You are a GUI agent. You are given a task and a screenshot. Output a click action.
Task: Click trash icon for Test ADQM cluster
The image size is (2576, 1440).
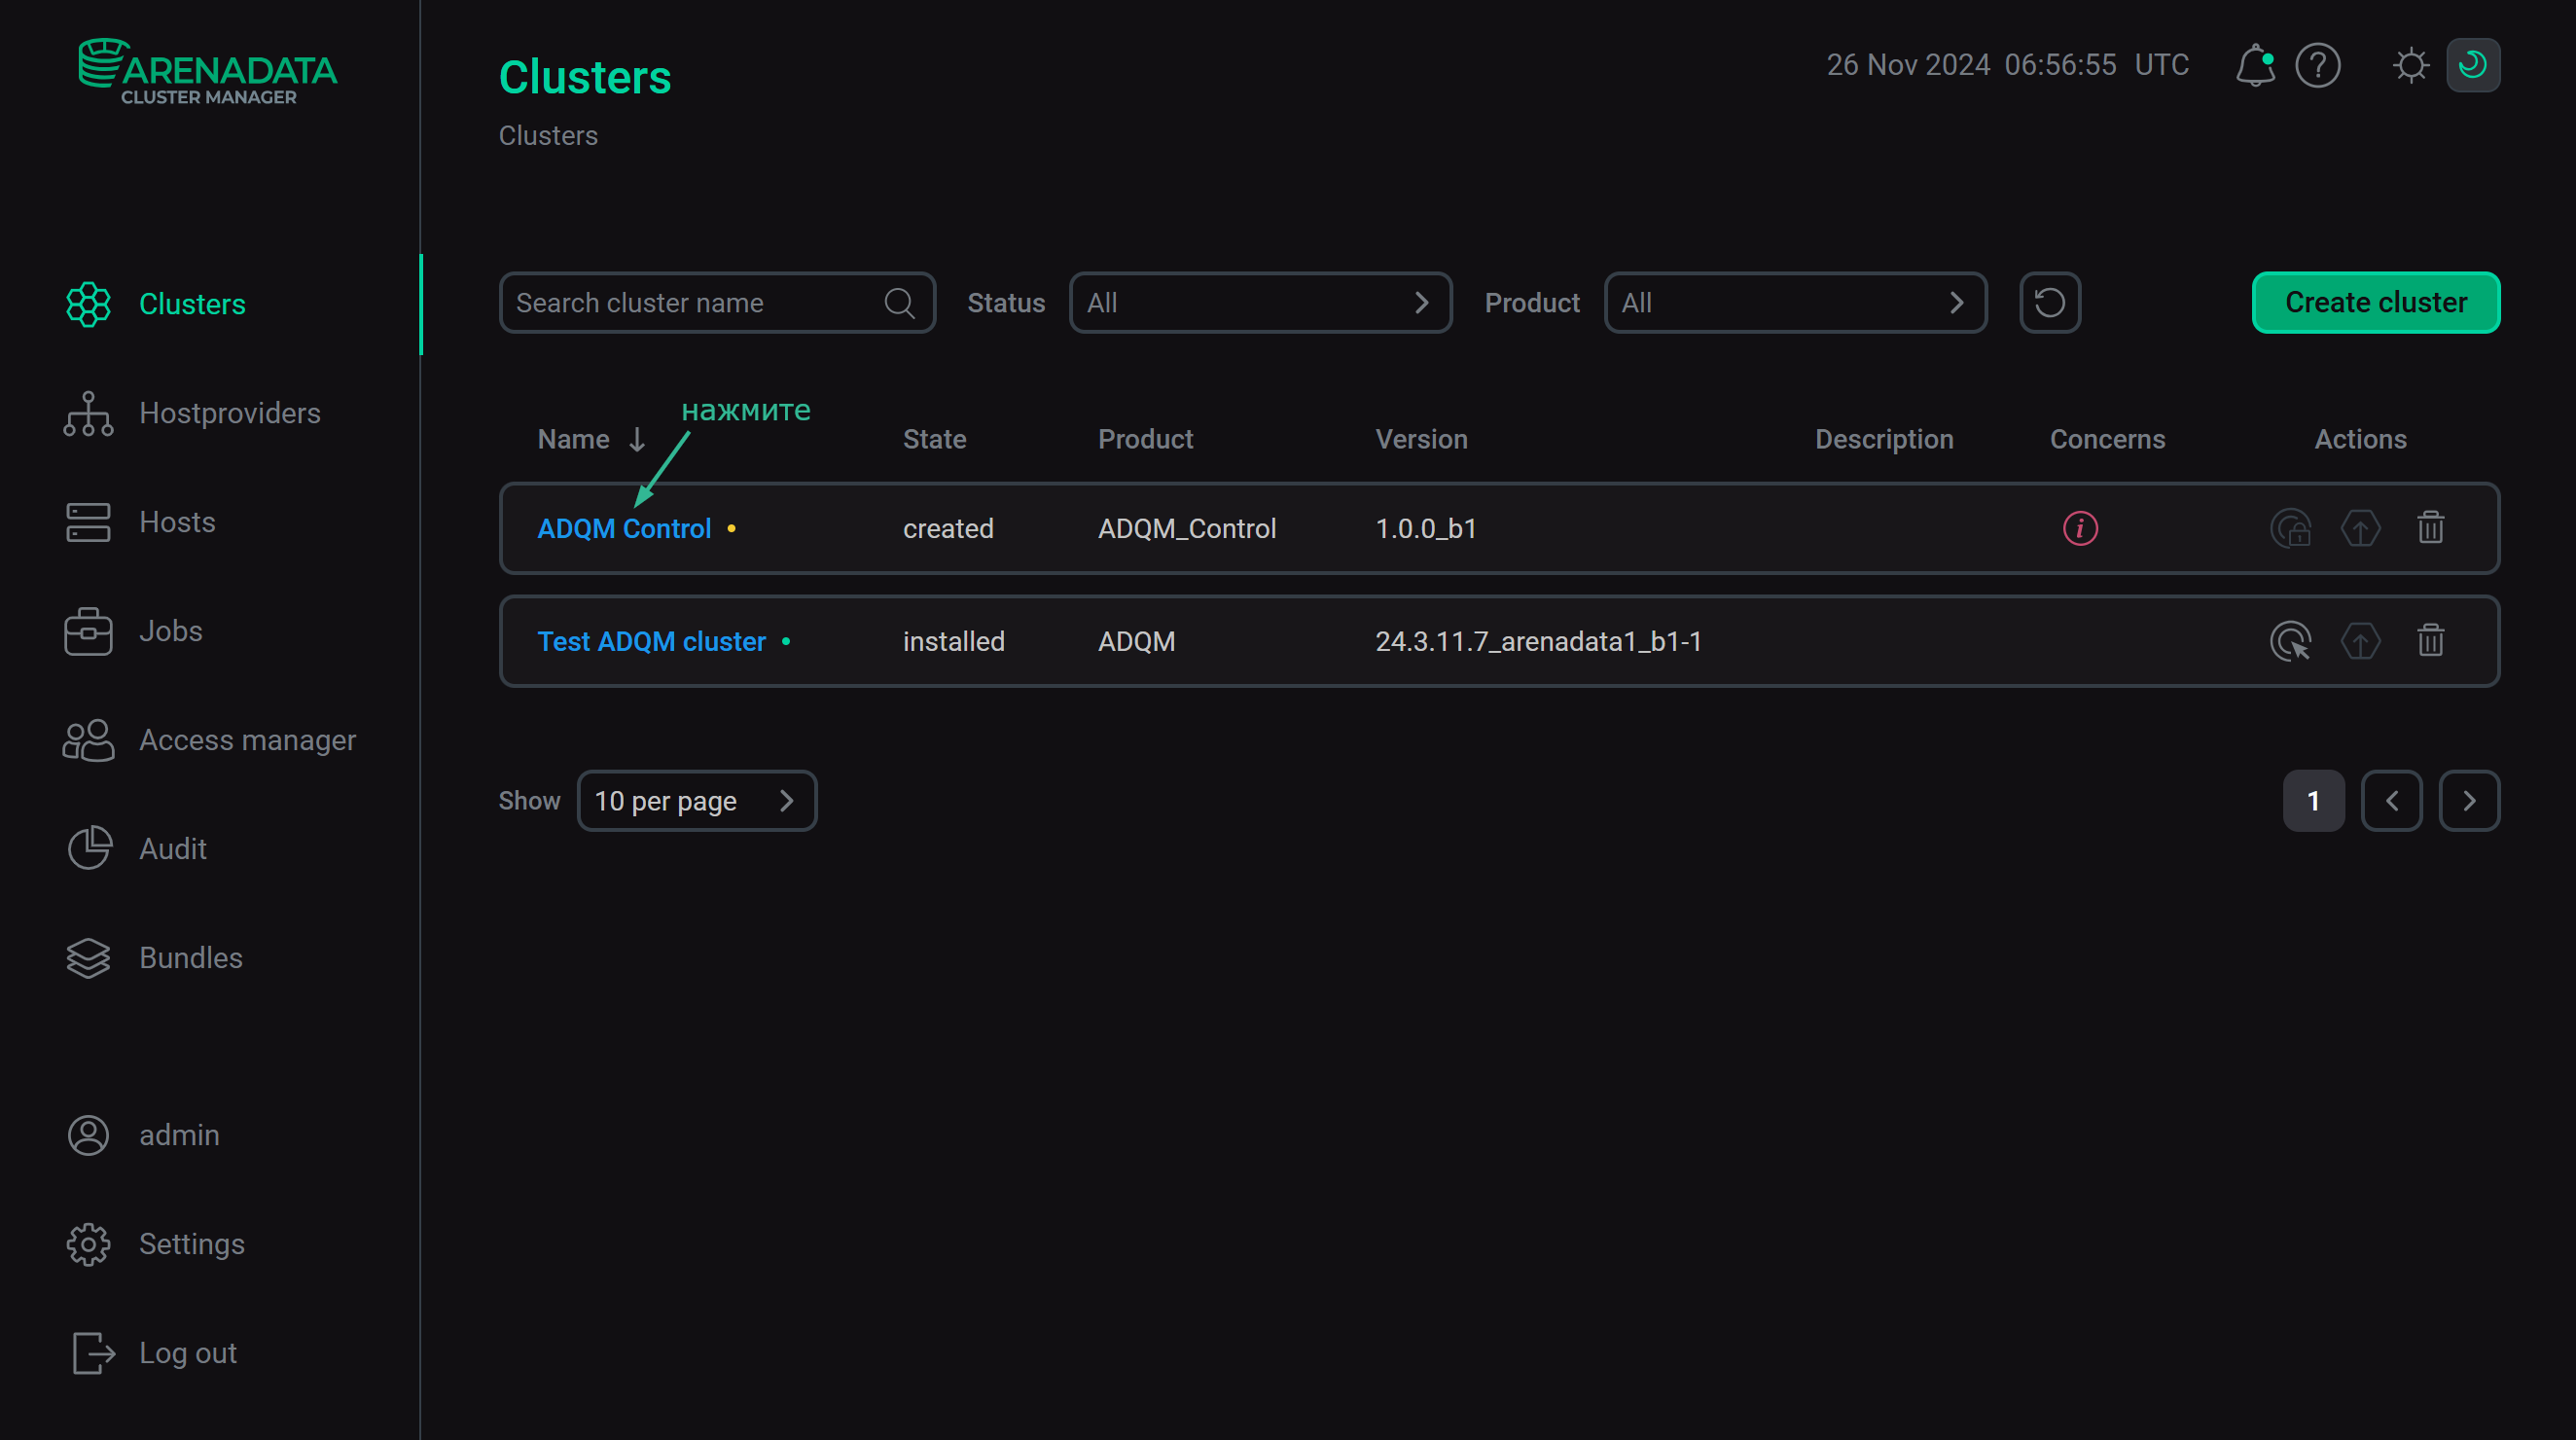pyautogui.click(x=2430, y=641)
